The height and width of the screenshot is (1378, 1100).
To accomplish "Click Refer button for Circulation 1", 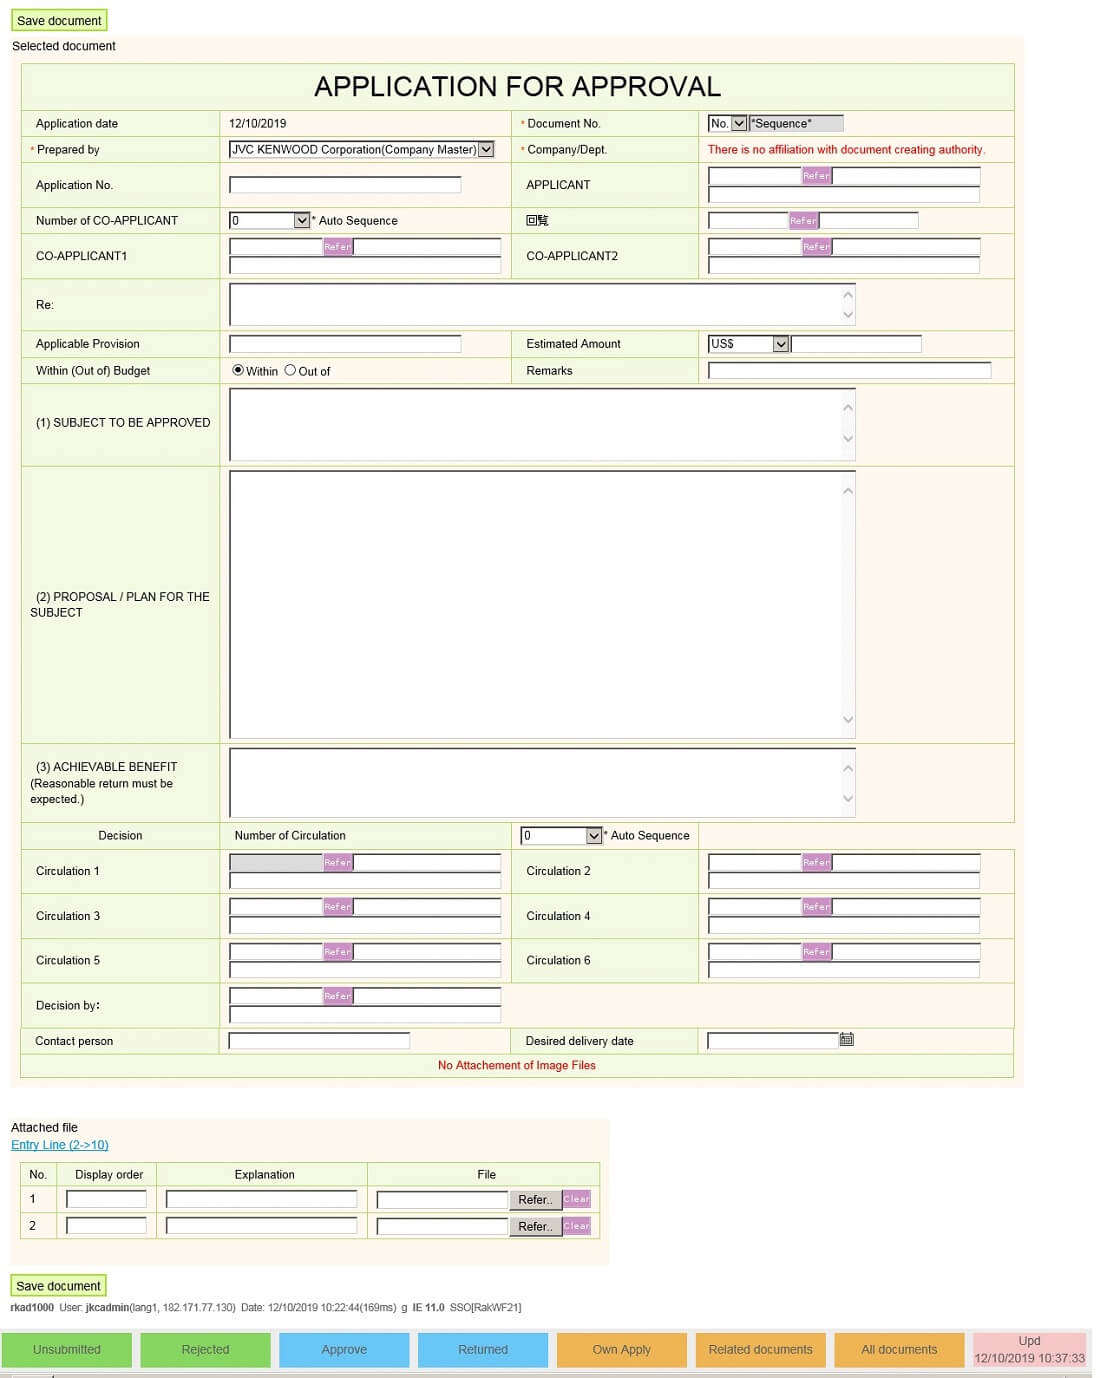I will click(338, 862).
